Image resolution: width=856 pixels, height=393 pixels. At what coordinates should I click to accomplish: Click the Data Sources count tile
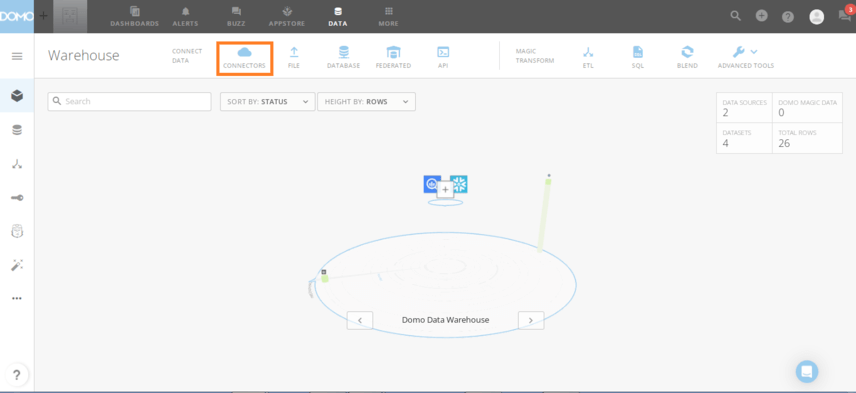(744, 107)
